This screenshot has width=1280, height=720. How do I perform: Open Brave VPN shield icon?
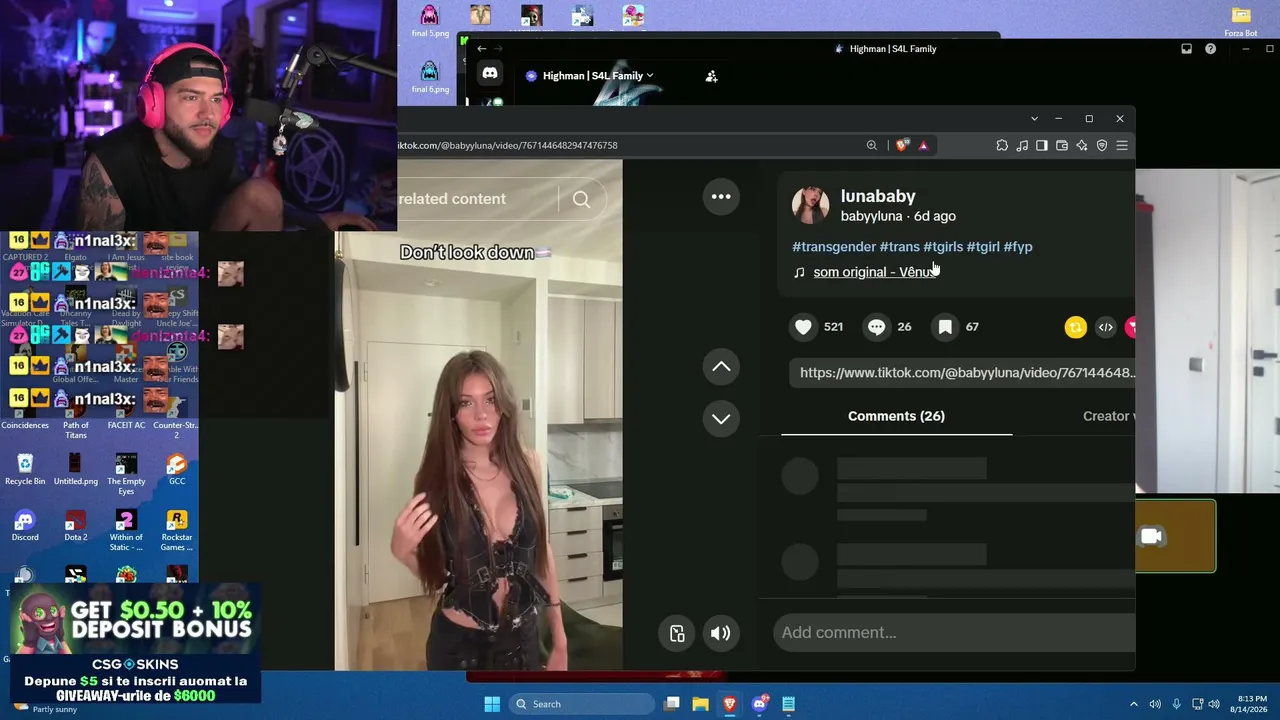click(x=1102, y=146)
